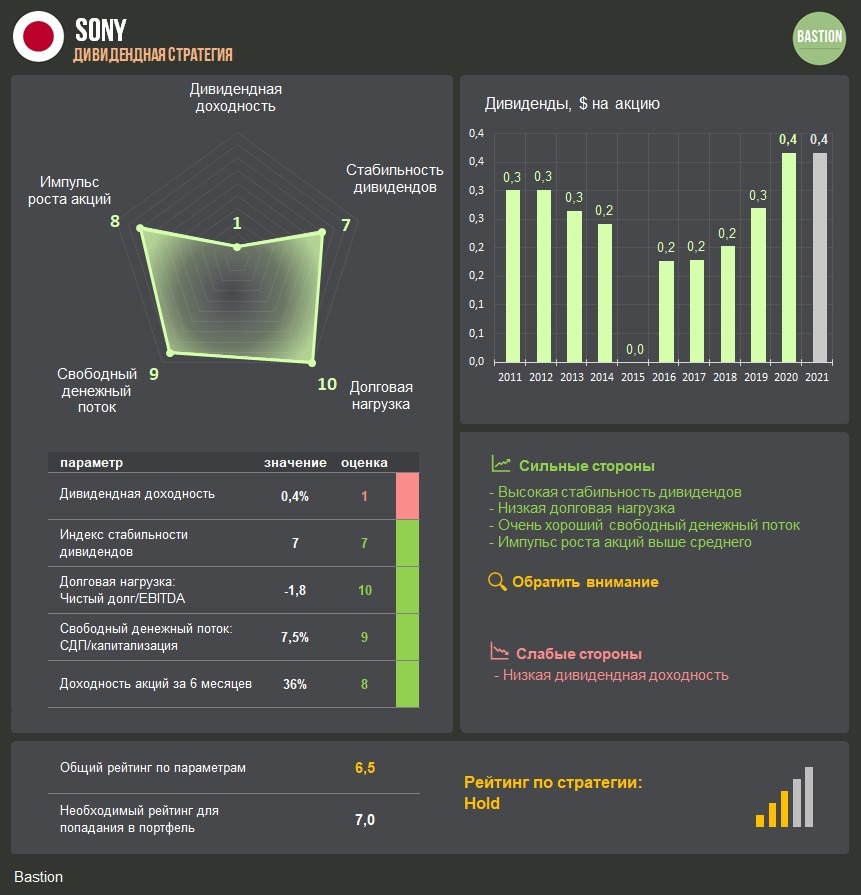Viewport: 861px width, 895px height.
Task: Click the falling chart icon beside Слабые стороны
Action: pyautogui.click(x=499, y=651)
